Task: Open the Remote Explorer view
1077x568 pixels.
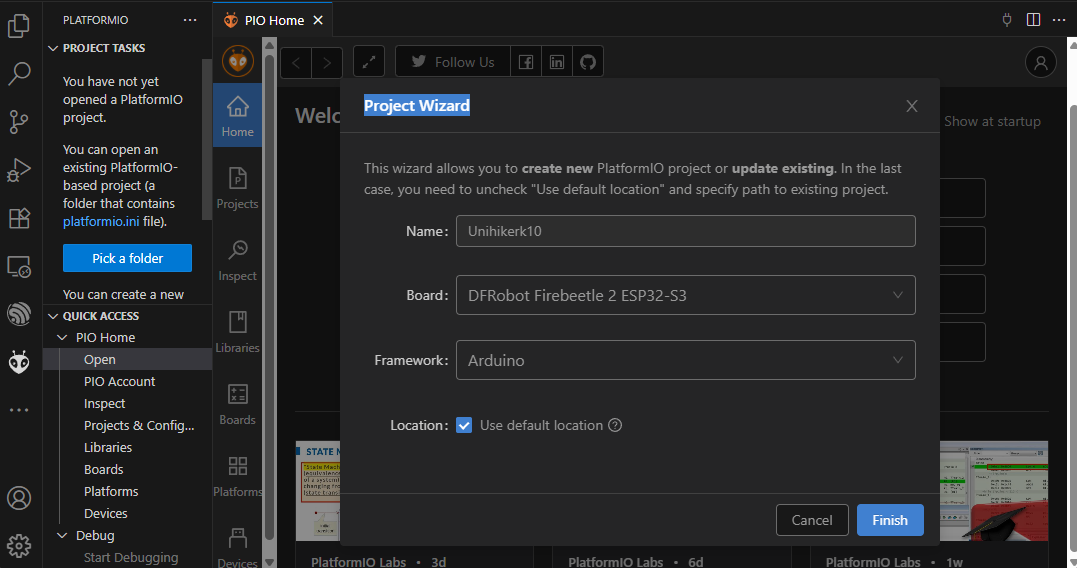Action: pyautogui.click(x=19, y=266)
